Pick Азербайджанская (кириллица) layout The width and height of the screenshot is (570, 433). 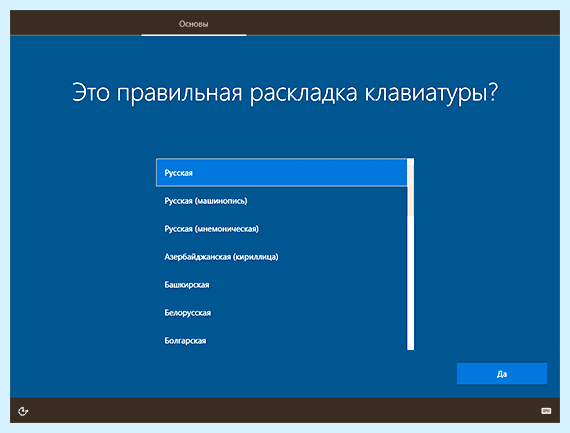click(282, 257)
